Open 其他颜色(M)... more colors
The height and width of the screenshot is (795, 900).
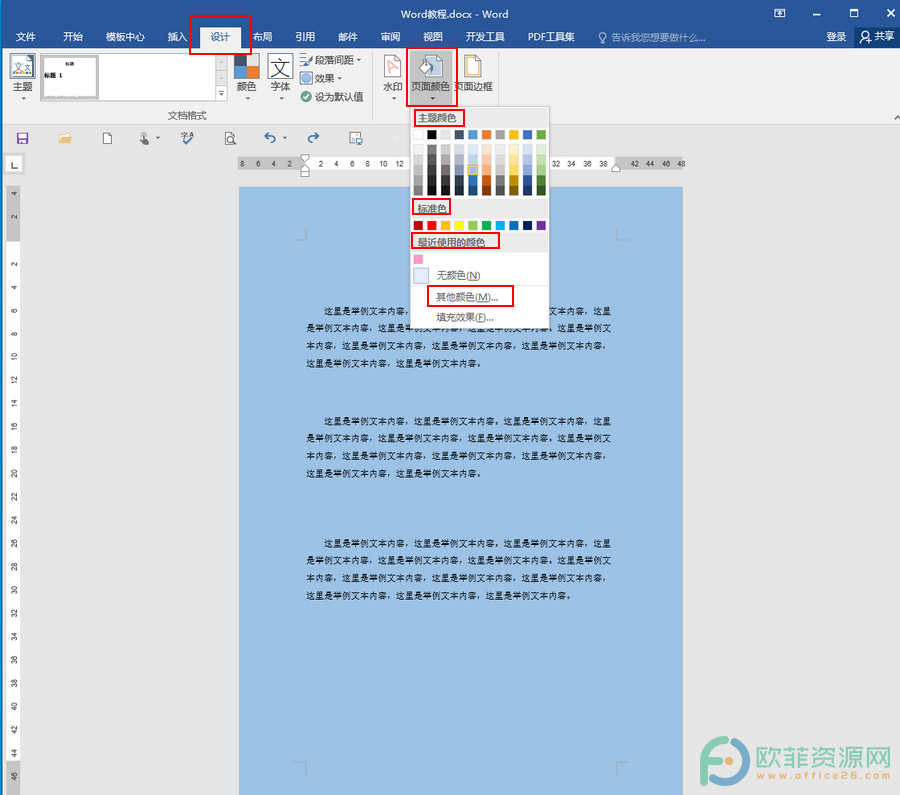[480, 297]
